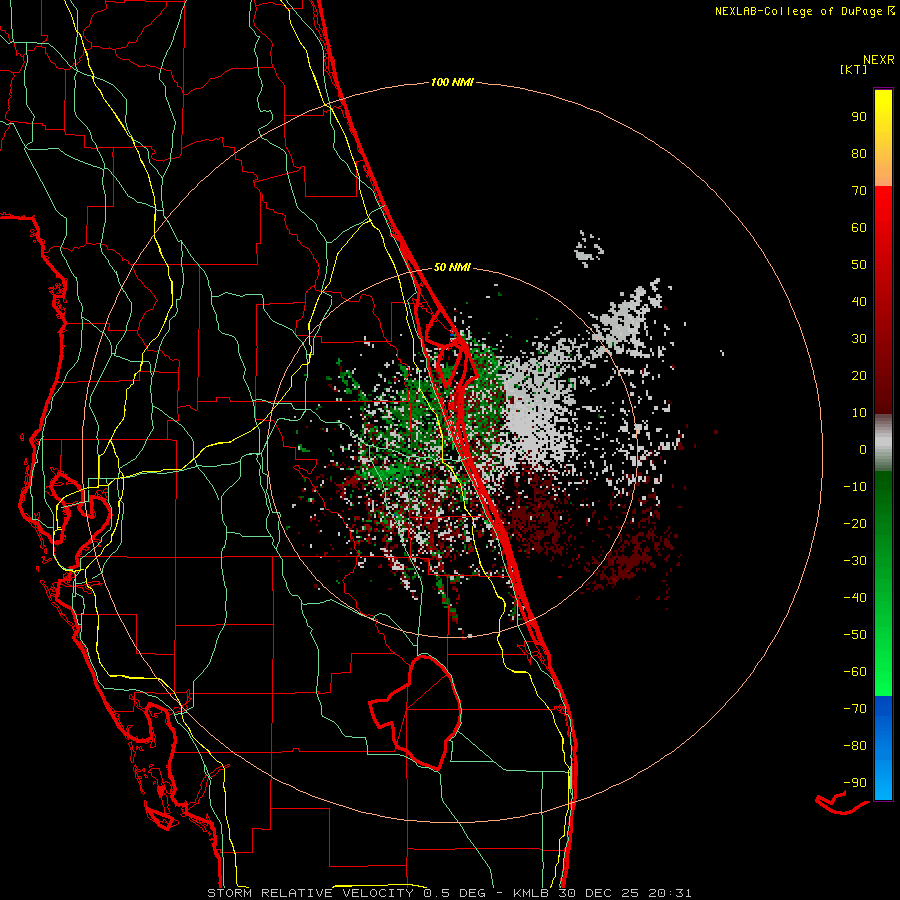Viewport: 900px width, 900px height.
Task: Click the positive 90 value on the legend
Action: [x=859, y=117]
